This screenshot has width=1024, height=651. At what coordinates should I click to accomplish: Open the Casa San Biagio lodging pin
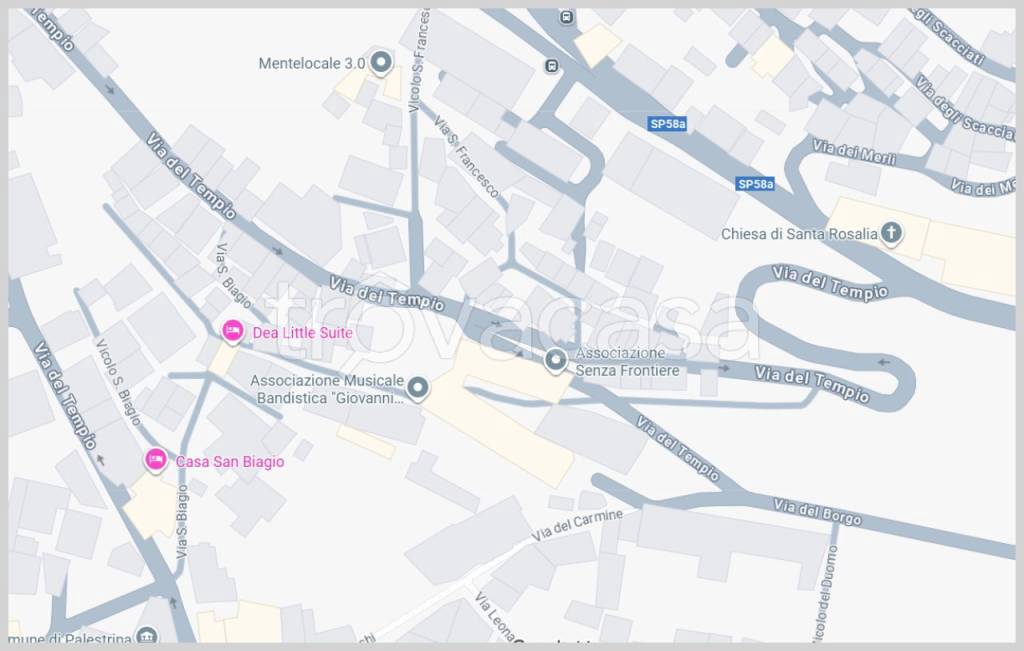[x=155, y=460]
